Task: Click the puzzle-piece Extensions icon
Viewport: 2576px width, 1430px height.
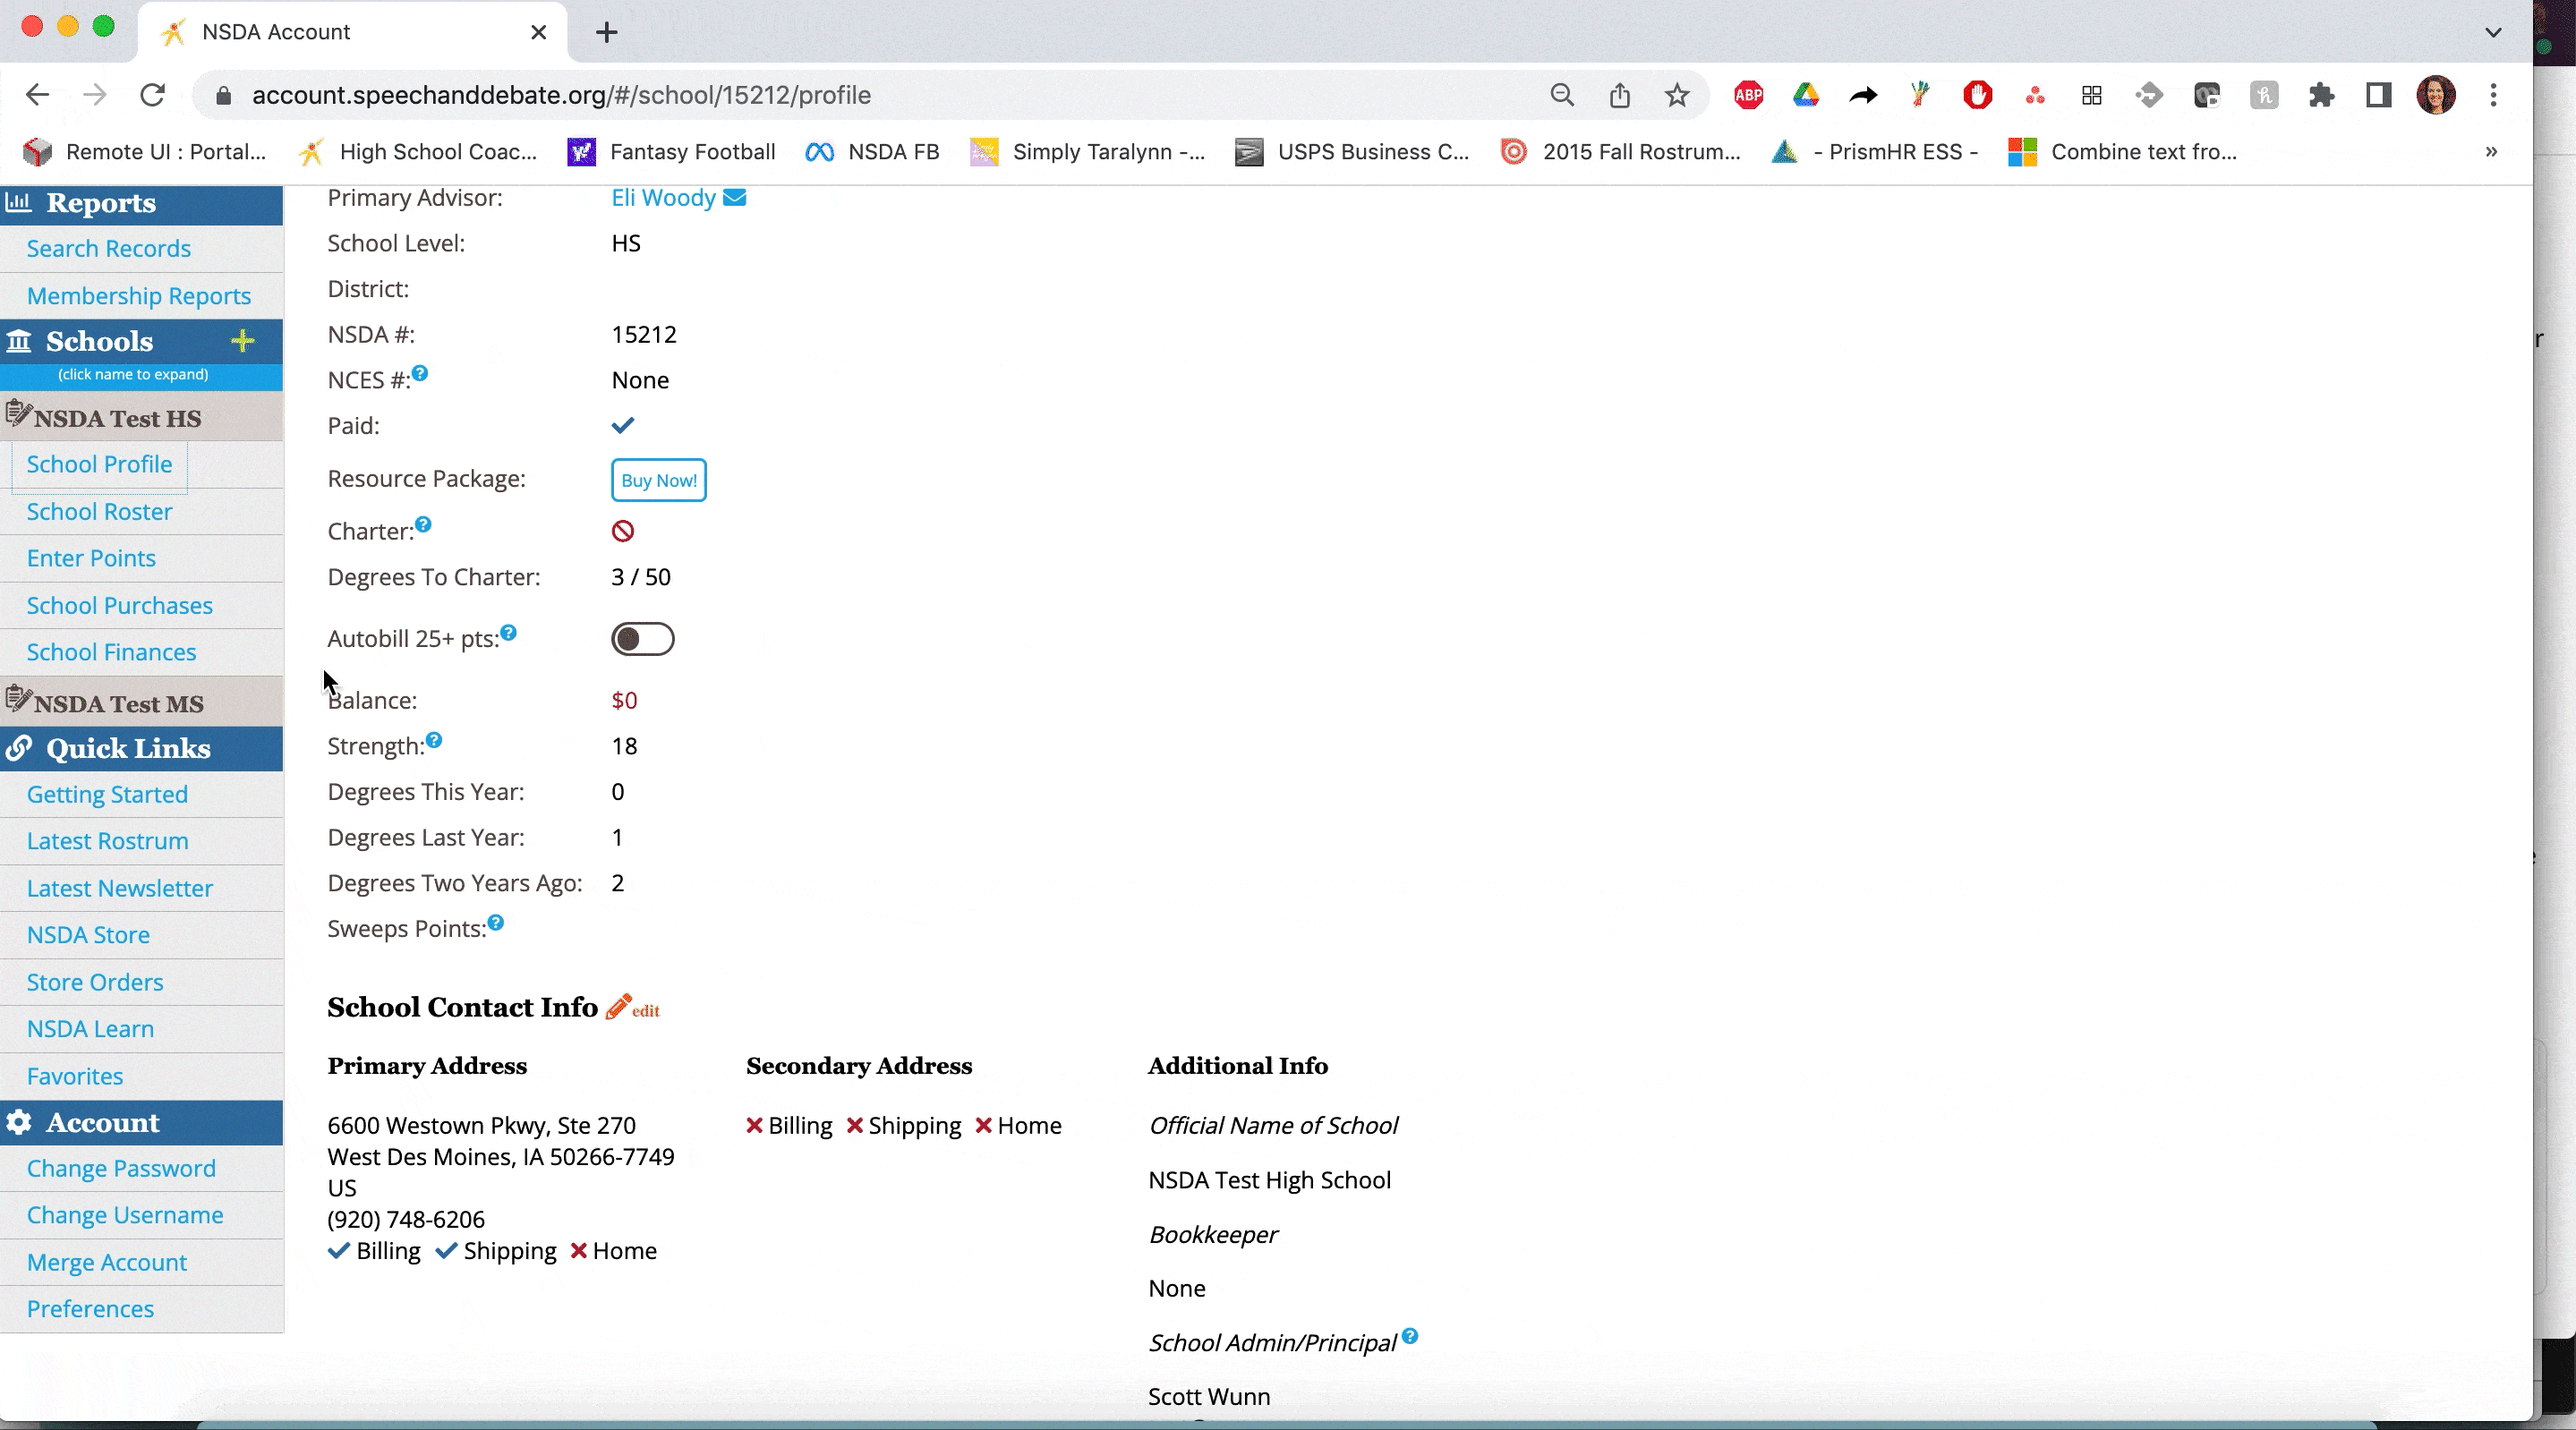Action: pyautogui.click(x=2321, y=95)
